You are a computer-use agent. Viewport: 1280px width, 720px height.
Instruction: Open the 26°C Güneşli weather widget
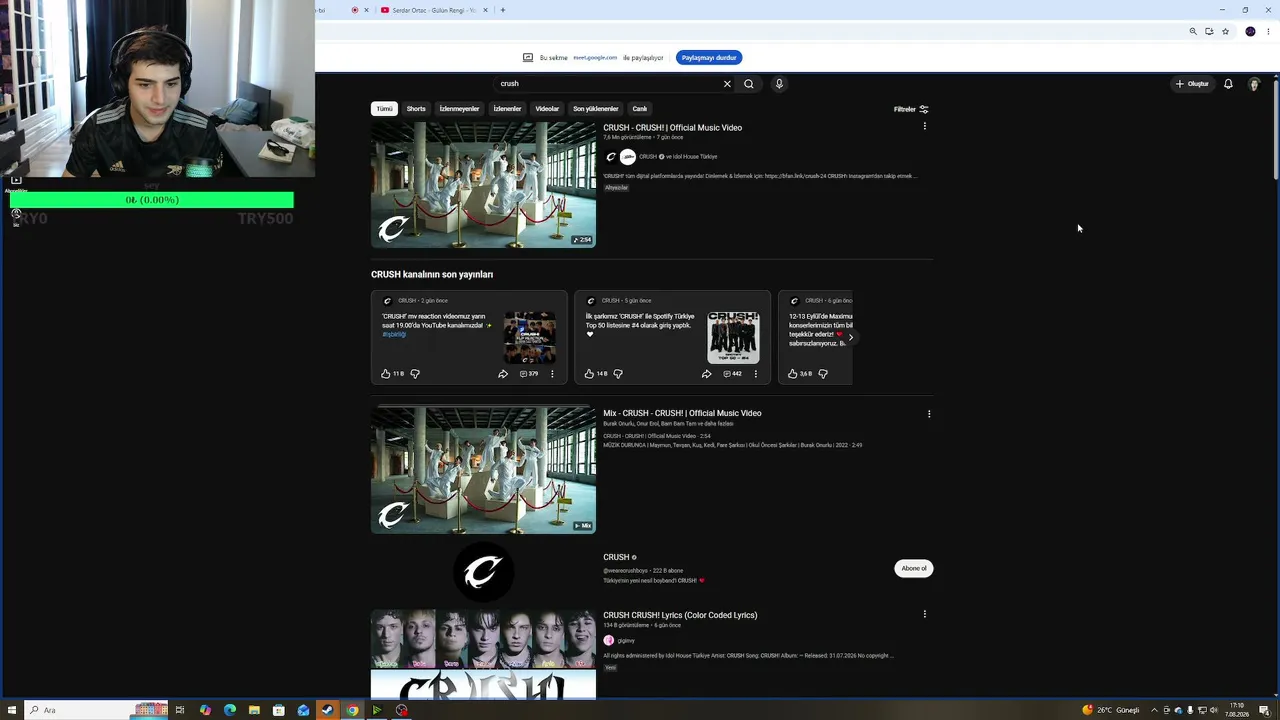(x=1110, y=710)
